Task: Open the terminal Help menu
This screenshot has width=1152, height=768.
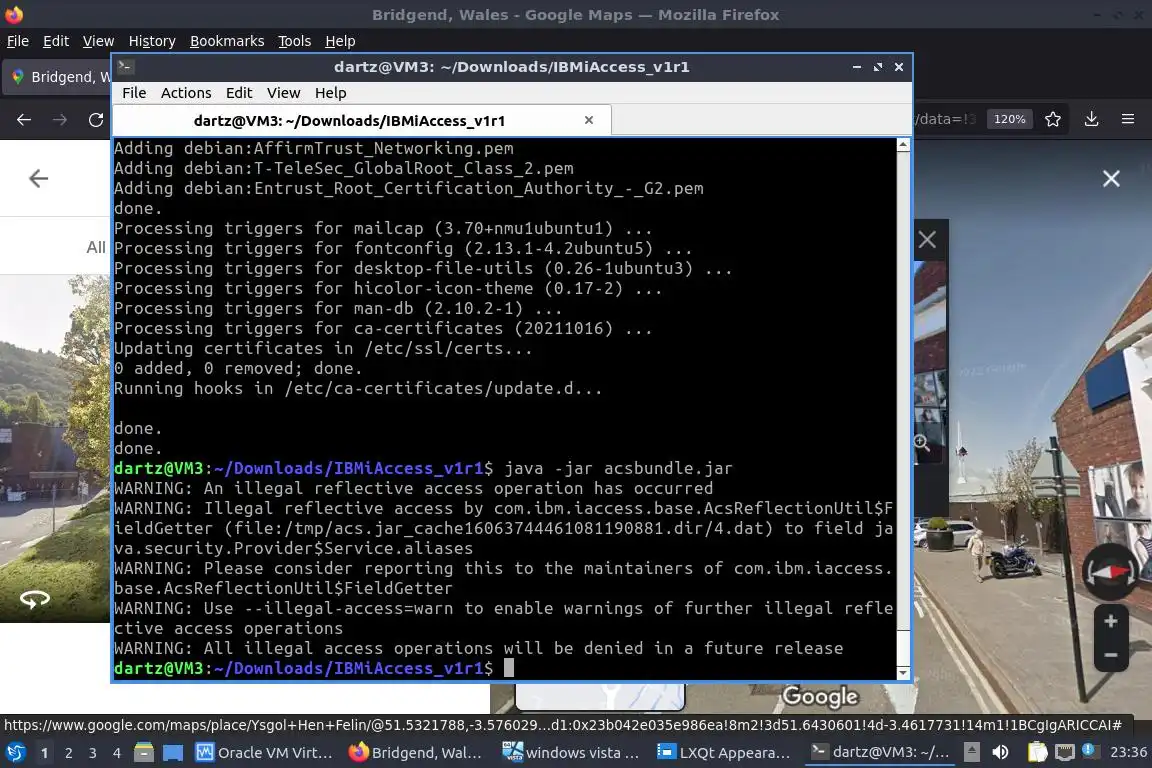Action: pos(331,93)
